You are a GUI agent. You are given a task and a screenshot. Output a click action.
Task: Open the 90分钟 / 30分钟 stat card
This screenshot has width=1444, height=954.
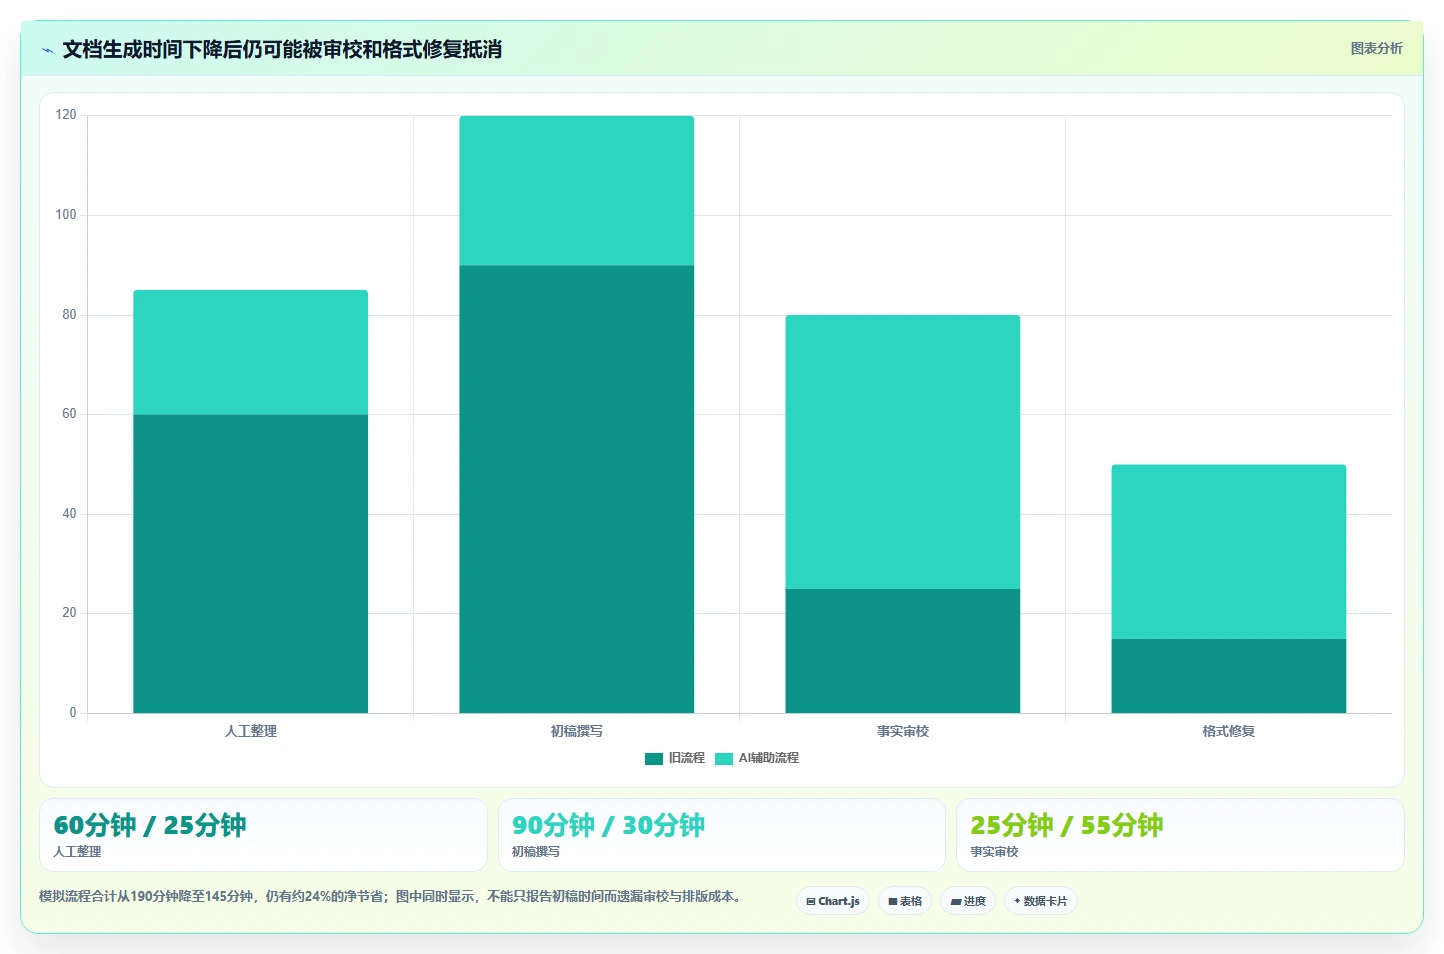click(721, 835)
